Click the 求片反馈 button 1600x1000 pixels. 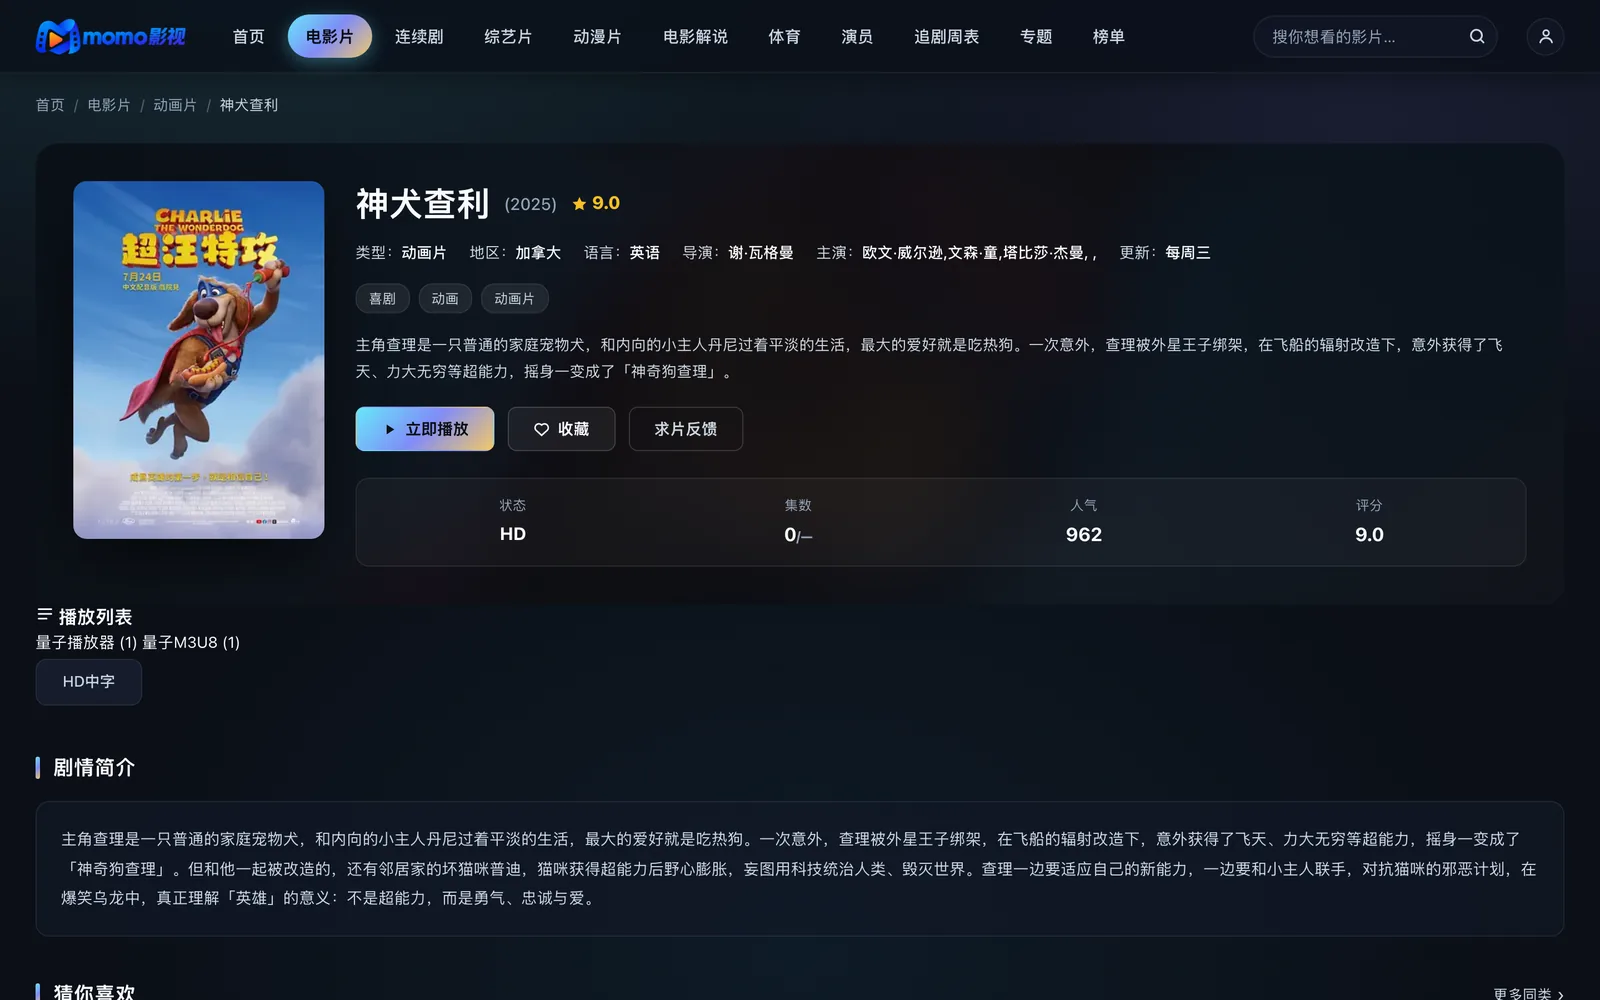[686, 429]
